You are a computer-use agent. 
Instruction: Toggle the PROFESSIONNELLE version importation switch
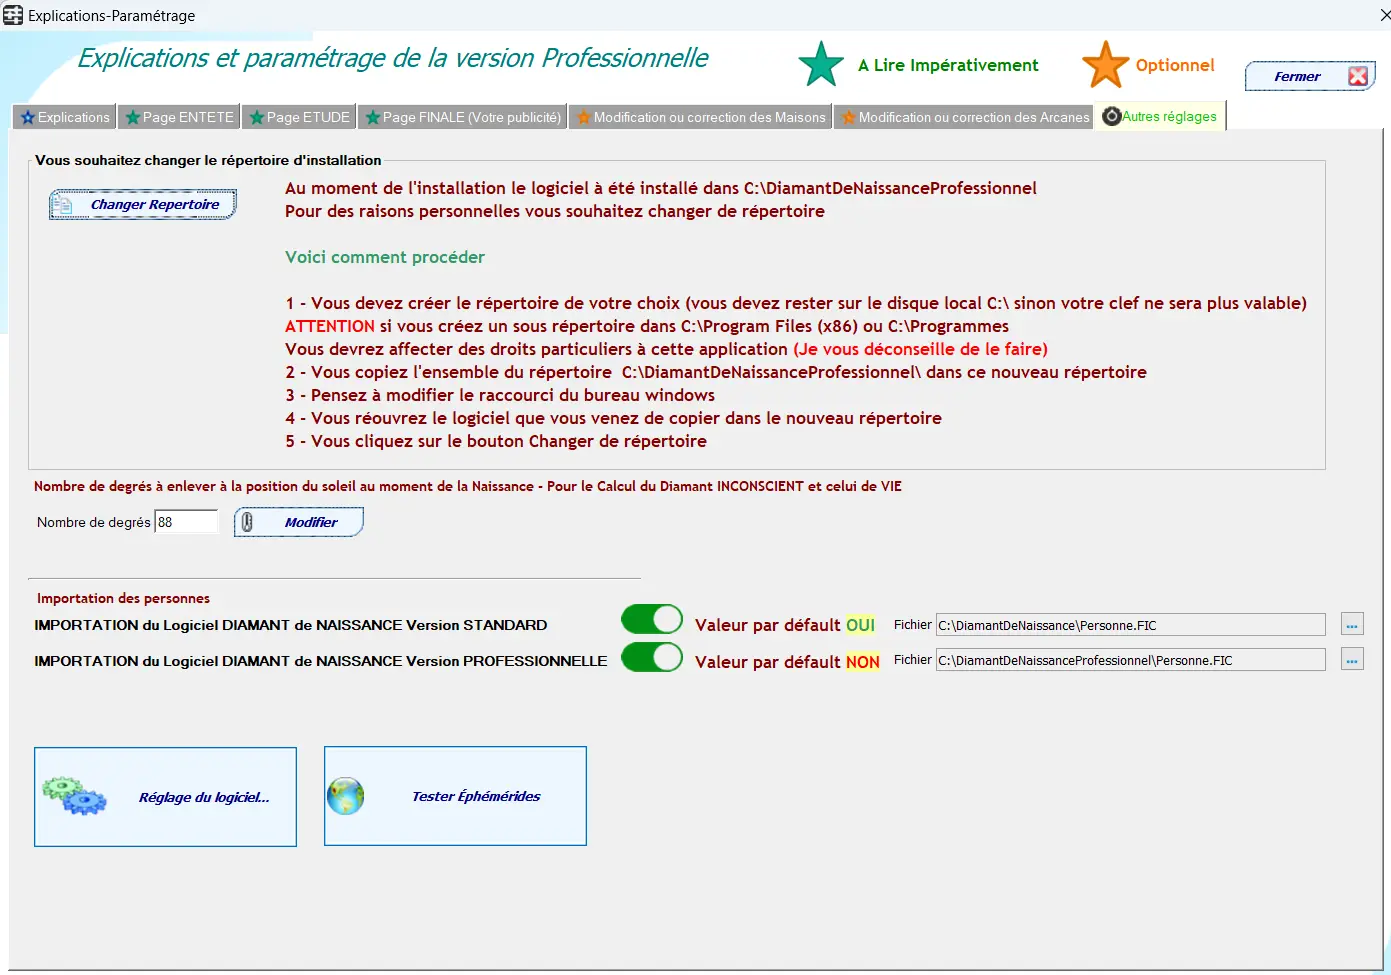651,657
